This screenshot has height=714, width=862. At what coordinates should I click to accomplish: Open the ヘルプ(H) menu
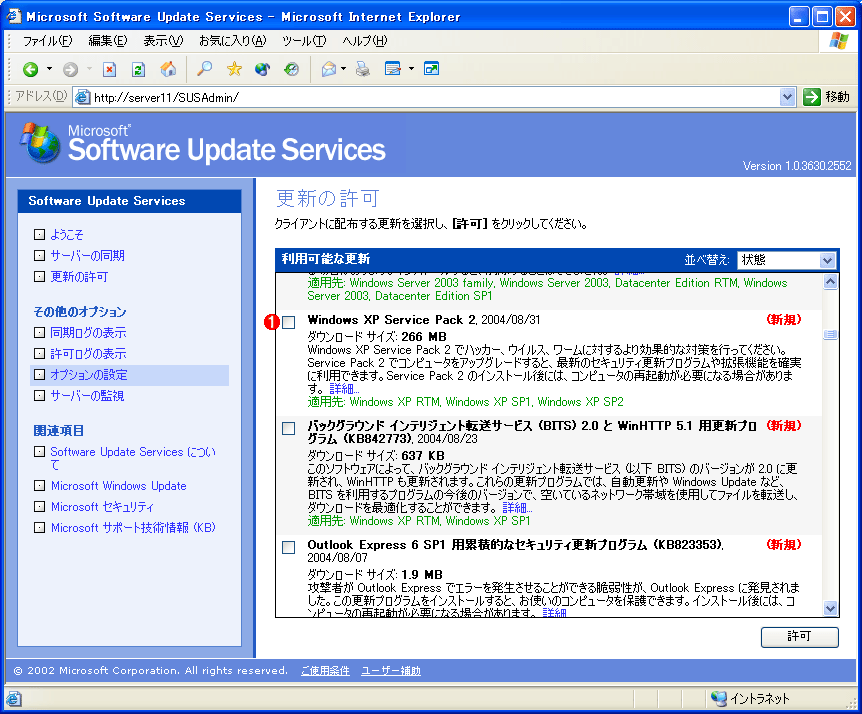365,41
